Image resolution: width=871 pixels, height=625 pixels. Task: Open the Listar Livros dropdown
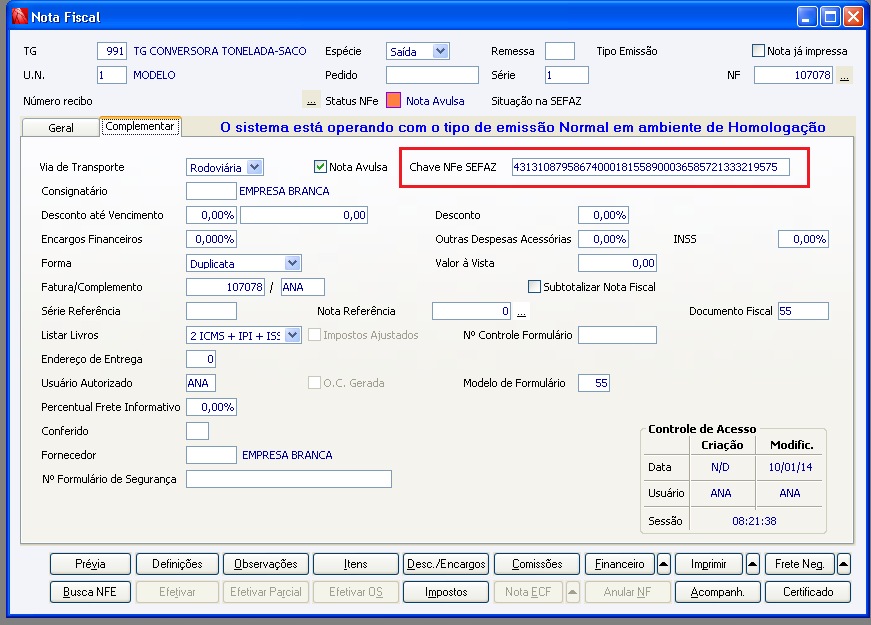coord(292,335)
